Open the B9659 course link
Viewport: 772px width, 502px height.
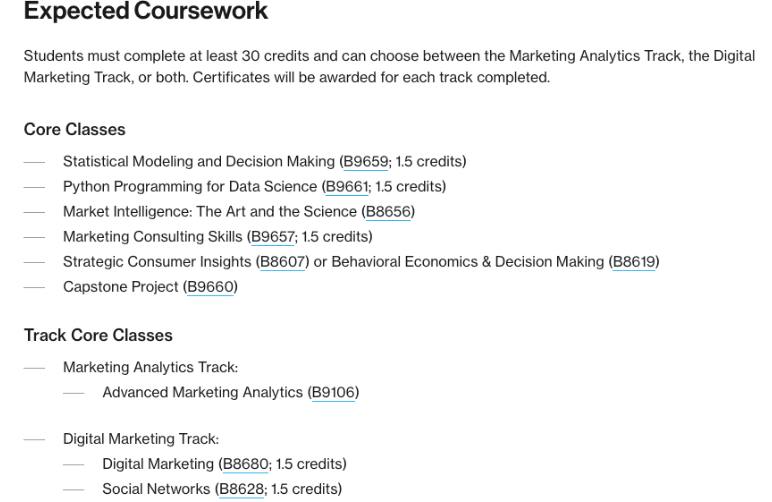click(x=364, y=161)
